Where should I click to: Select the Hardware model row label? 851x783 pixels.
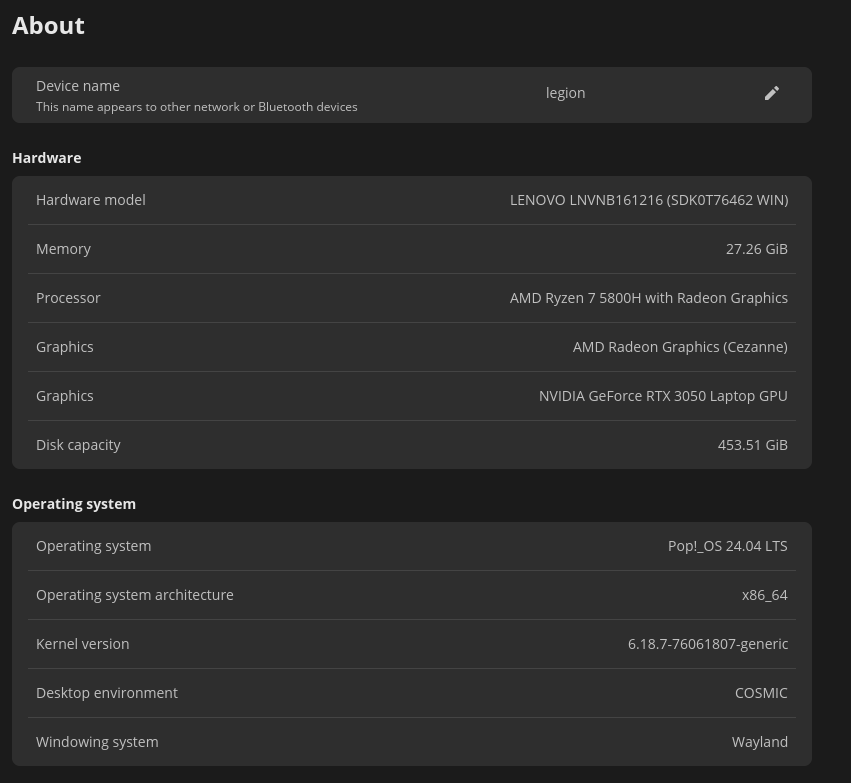coord(91,200)
